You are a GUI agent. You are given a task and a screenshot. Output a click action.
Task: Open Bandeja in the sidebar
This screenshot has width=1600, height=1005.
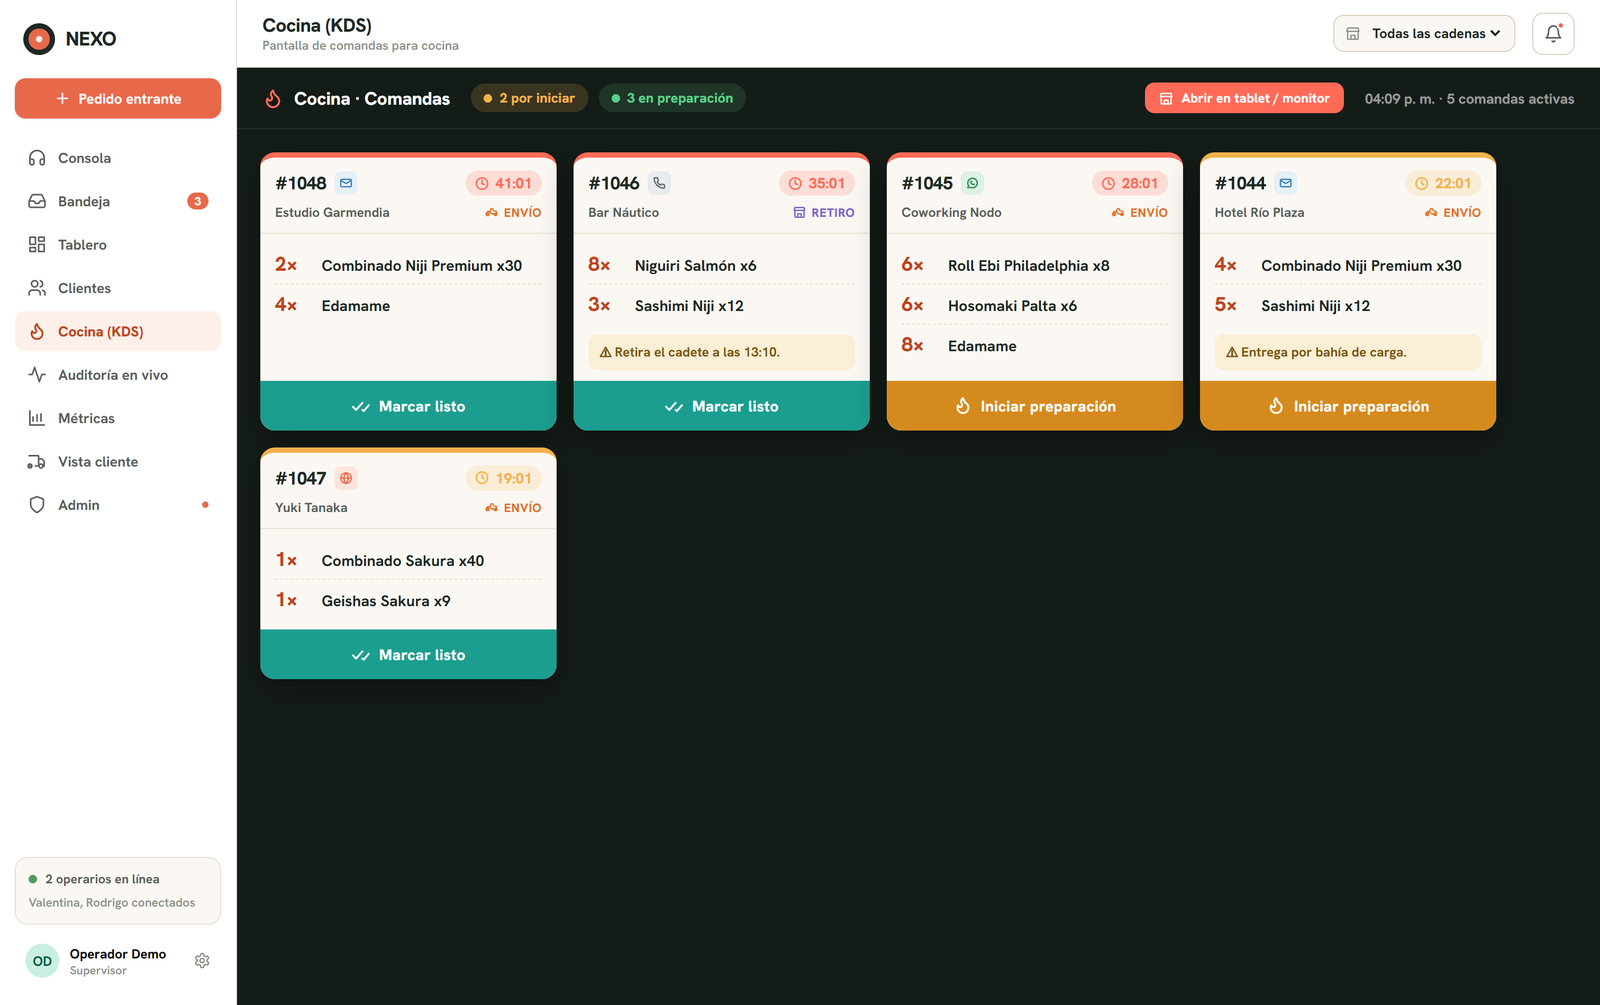[x=118, y=201]
